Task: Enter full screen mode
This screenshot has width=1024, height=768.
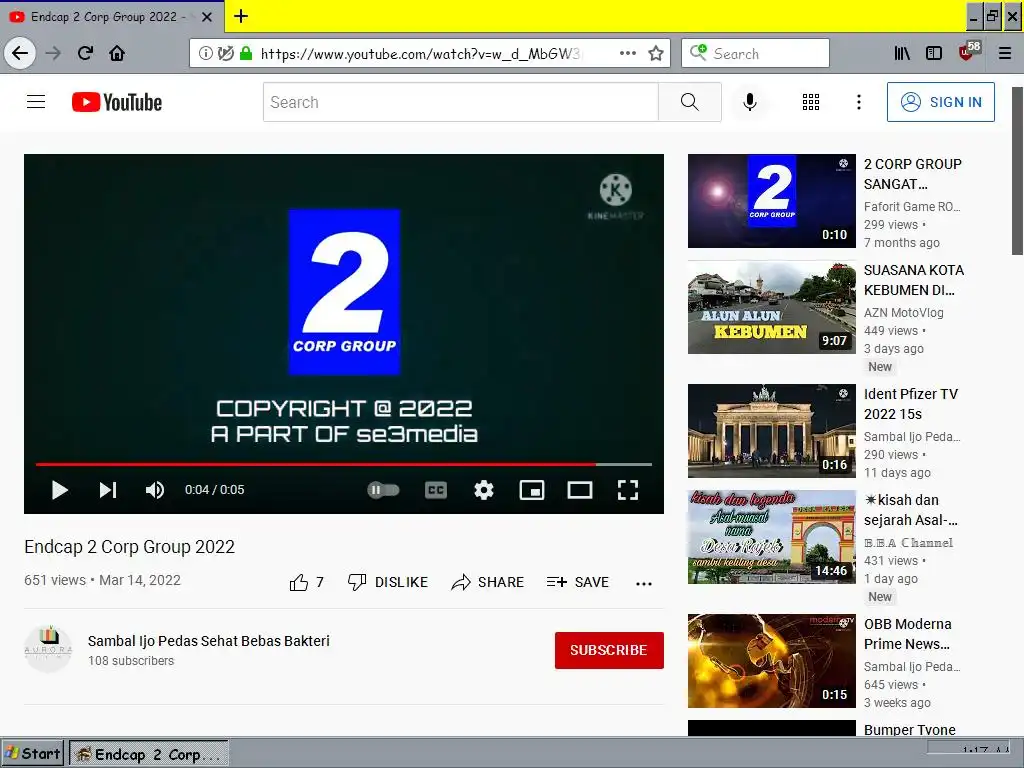Action: pos(628,490)
